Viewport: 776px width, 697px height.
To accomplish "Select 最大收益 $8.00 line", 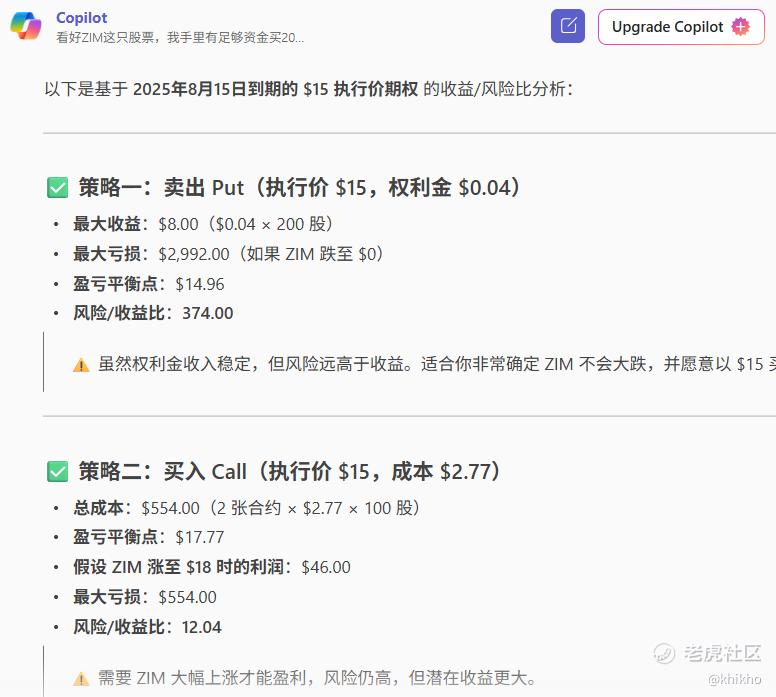I will [203, 224].
